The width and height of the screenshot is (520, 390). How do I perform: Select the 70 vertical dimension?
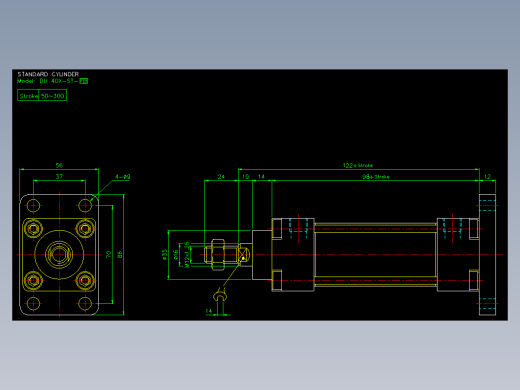(108, 254)
